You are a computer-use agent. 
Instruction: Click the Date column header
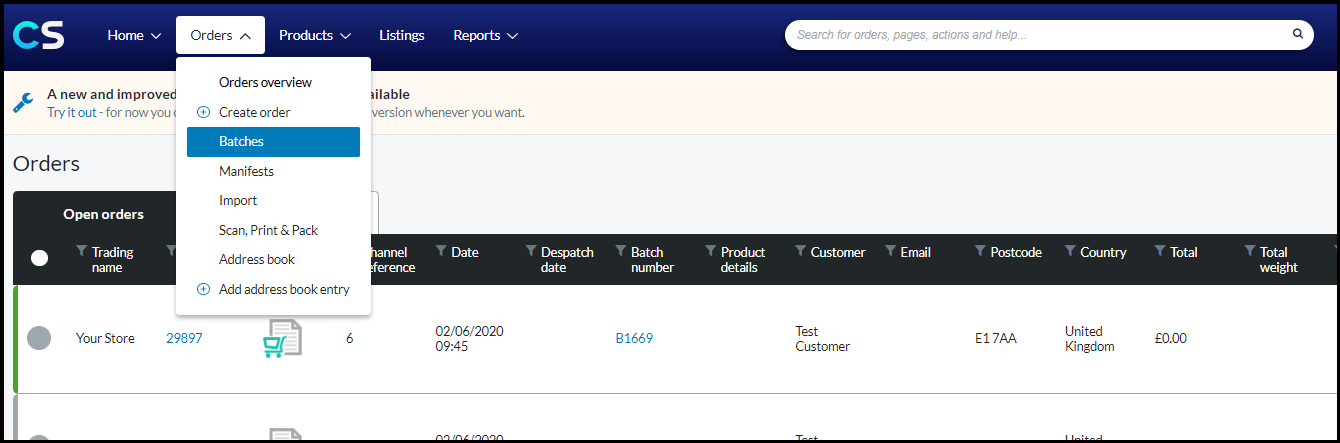pyautogui.click(x=465, y=252)
